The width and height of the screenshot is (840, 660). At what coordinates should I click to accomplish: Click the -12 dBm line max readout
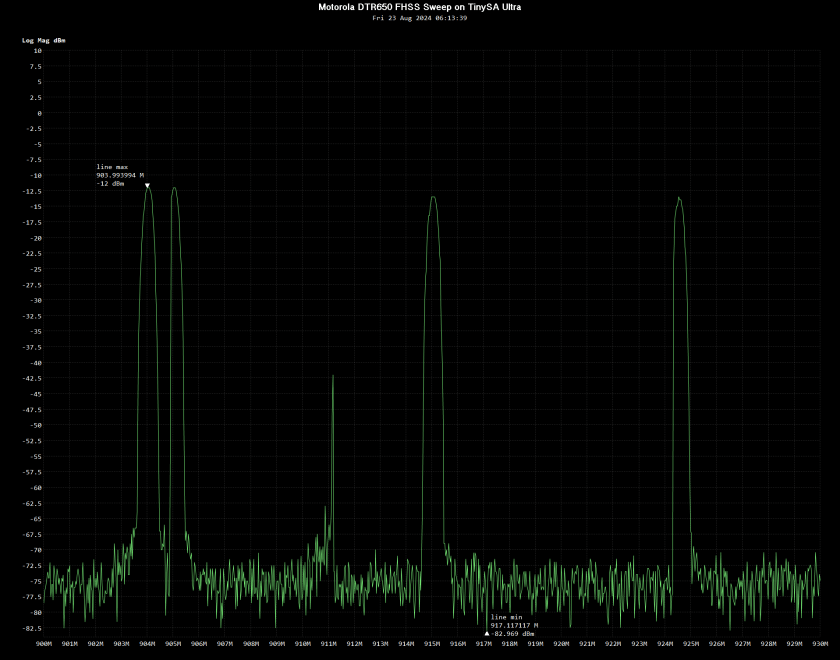(x=110, y=184)
